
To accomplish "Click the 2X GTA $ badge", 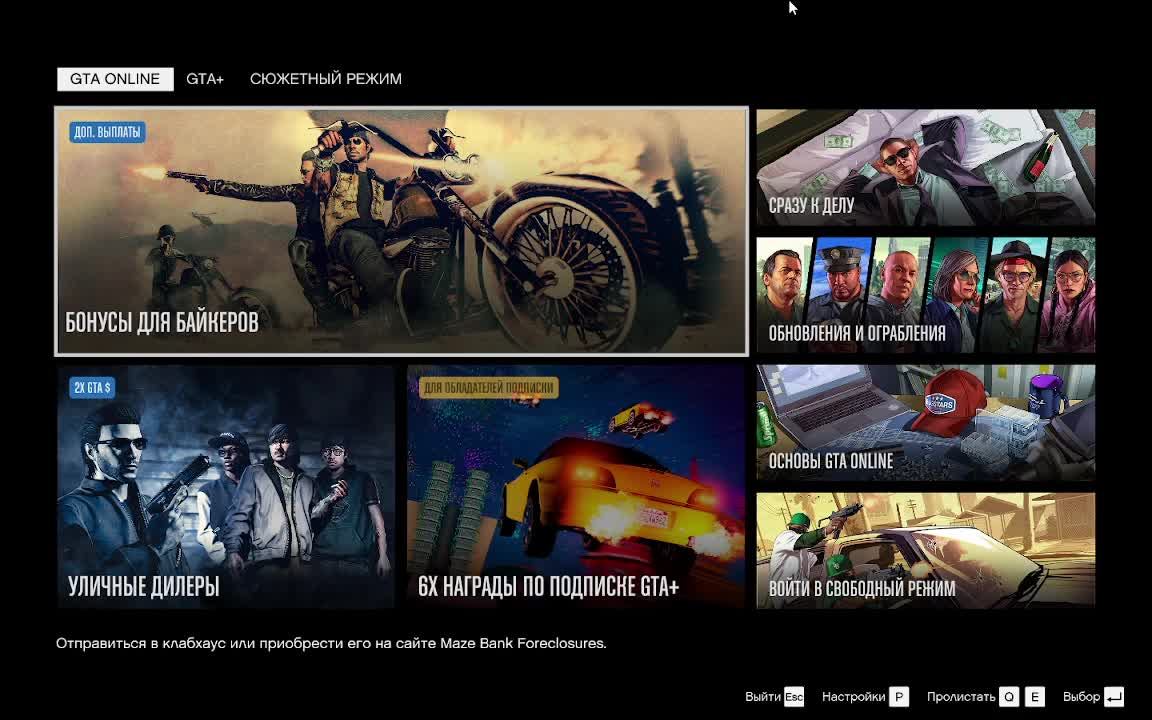I will click(x=92, y=388).
